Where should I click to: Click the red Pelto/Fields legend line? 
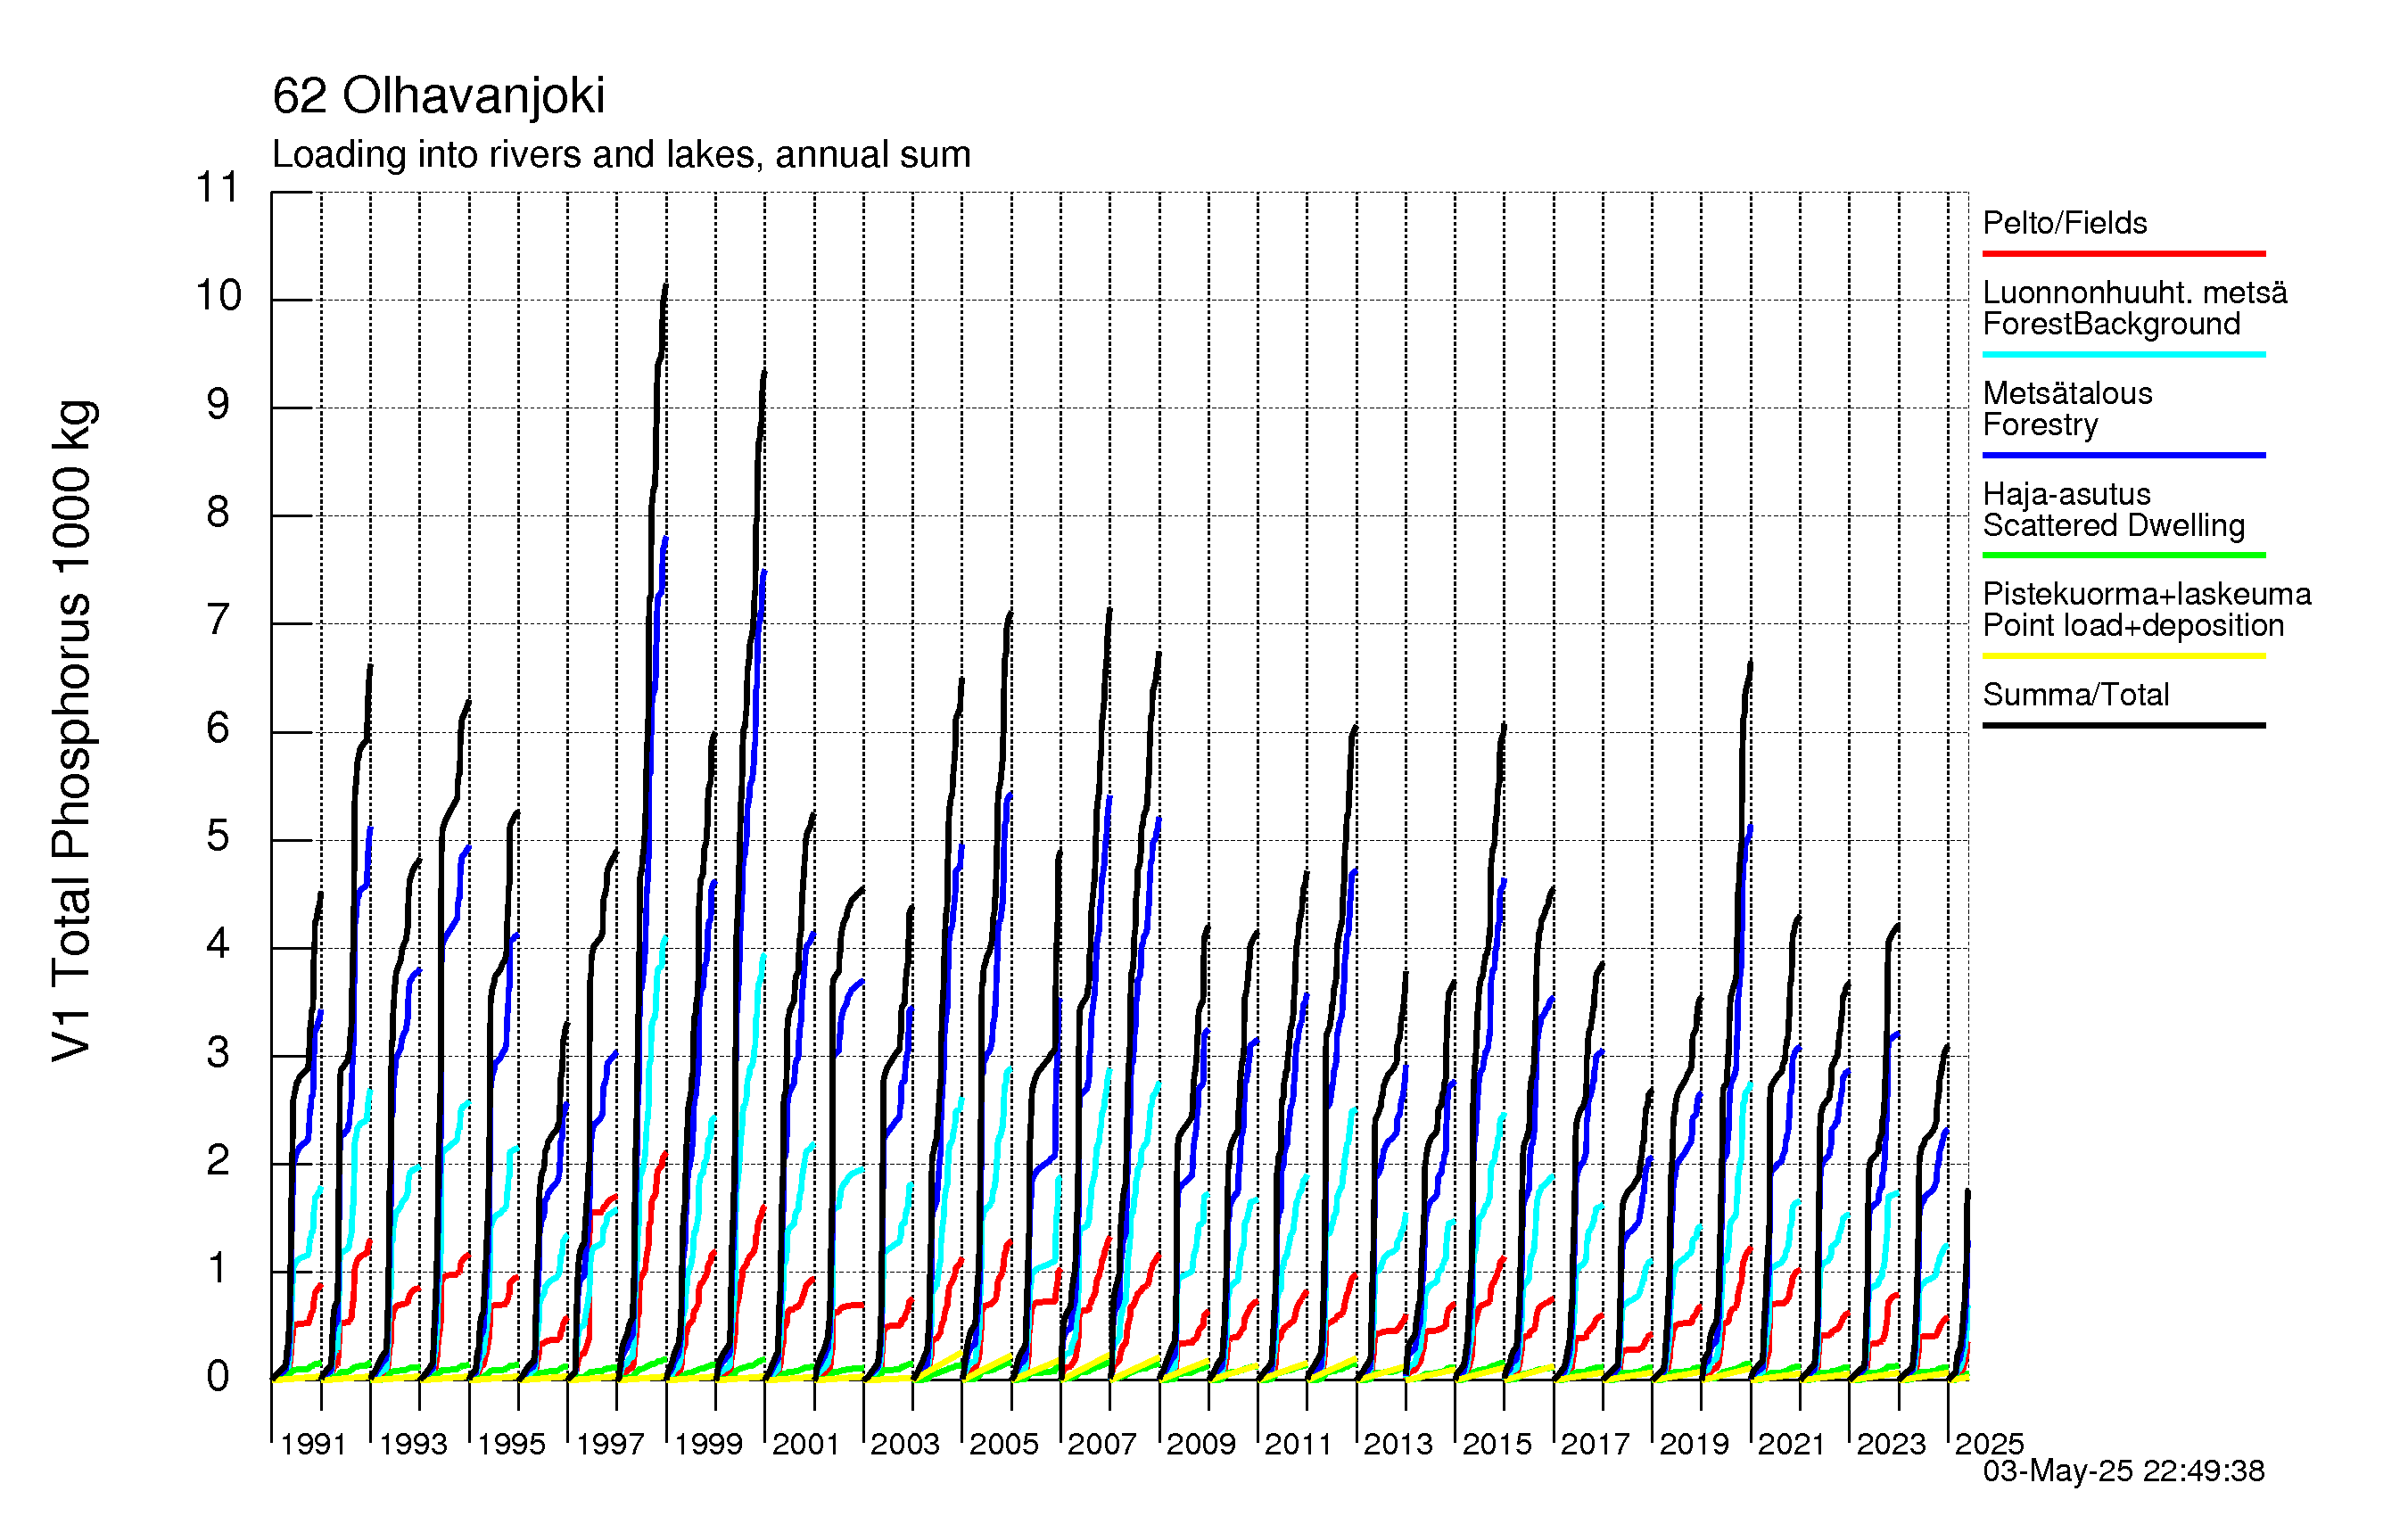[2124, 253]
